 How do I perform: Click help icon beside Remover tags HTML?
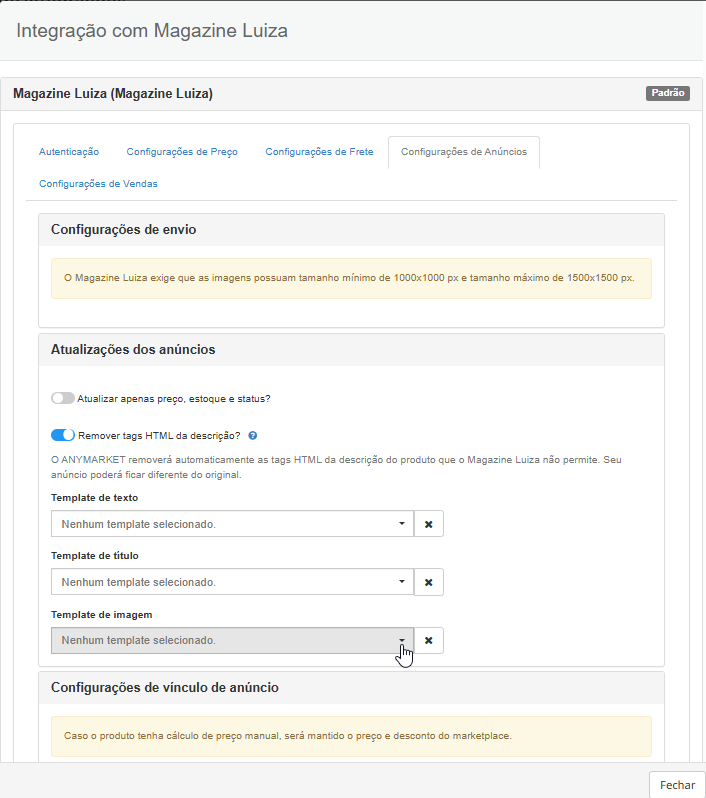pyautogui.click(x=252, y=436)
